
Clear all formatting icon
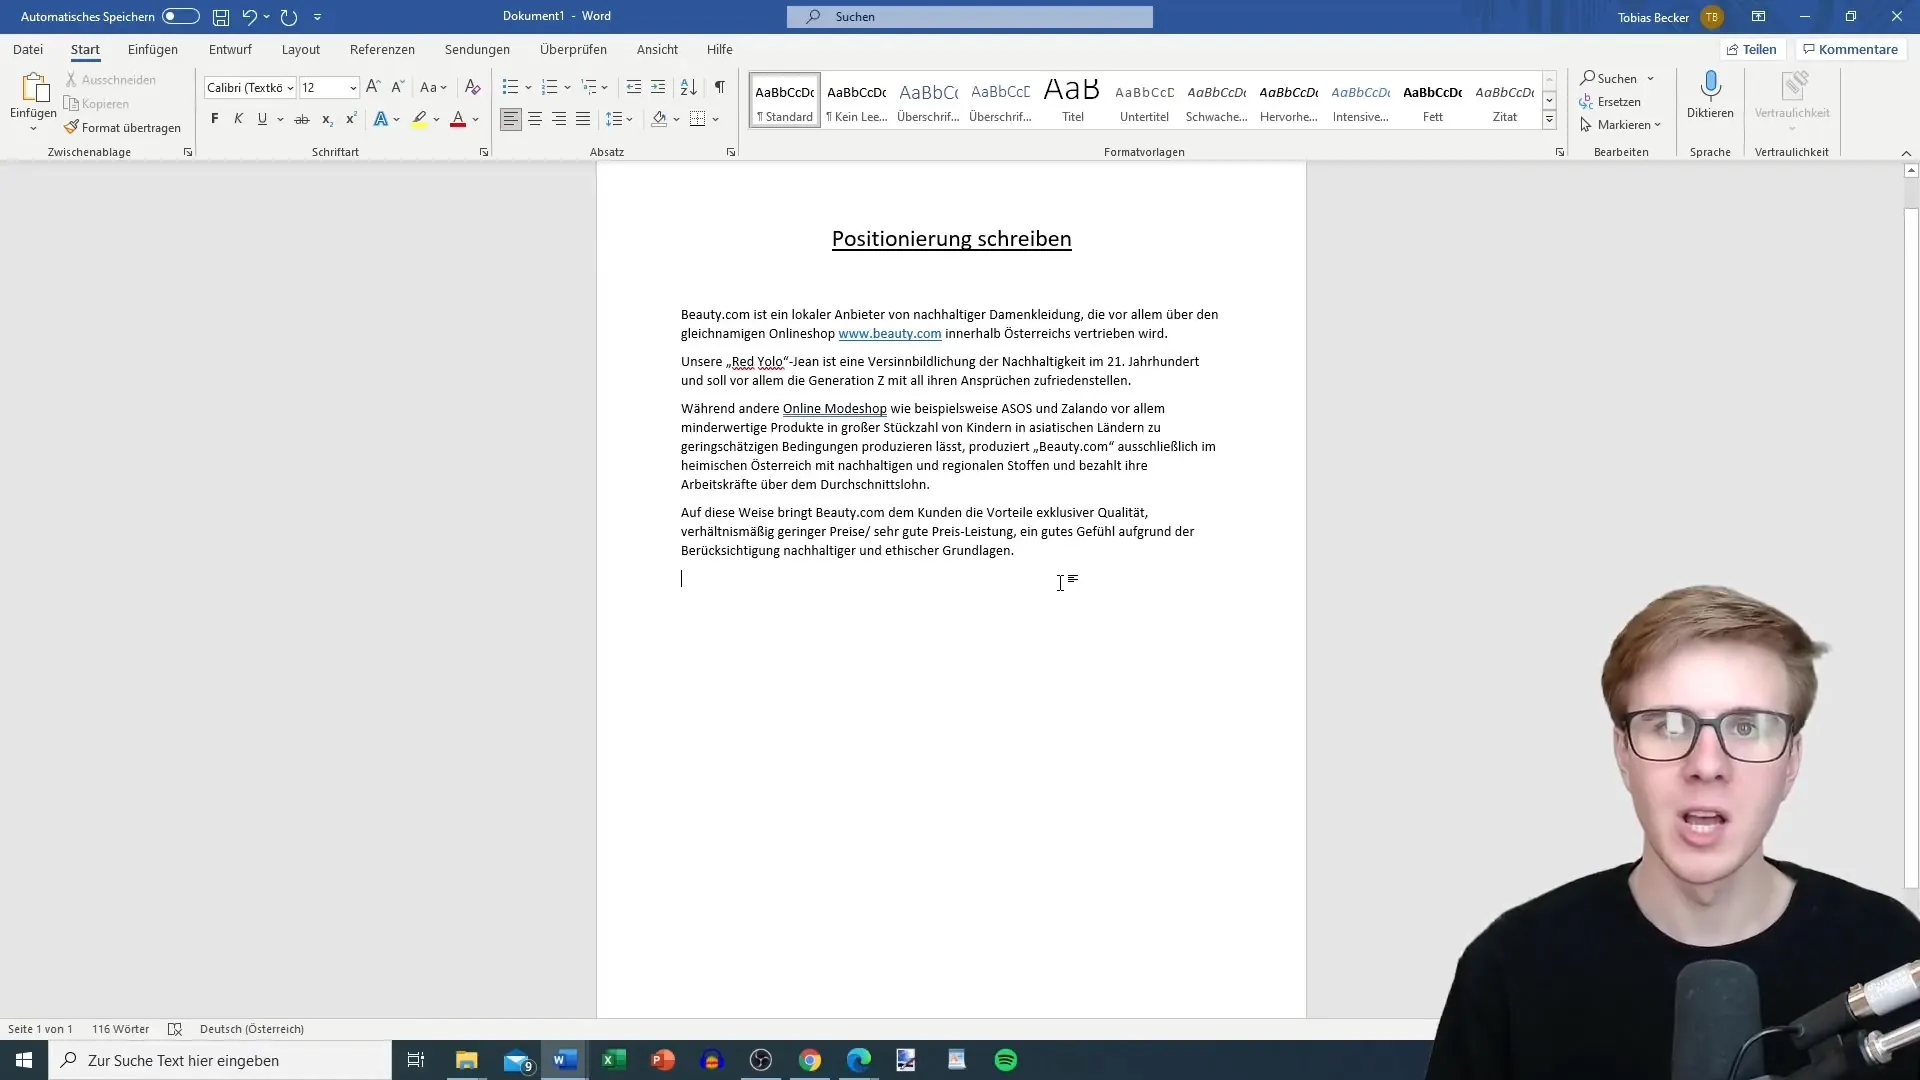(473, 87)
